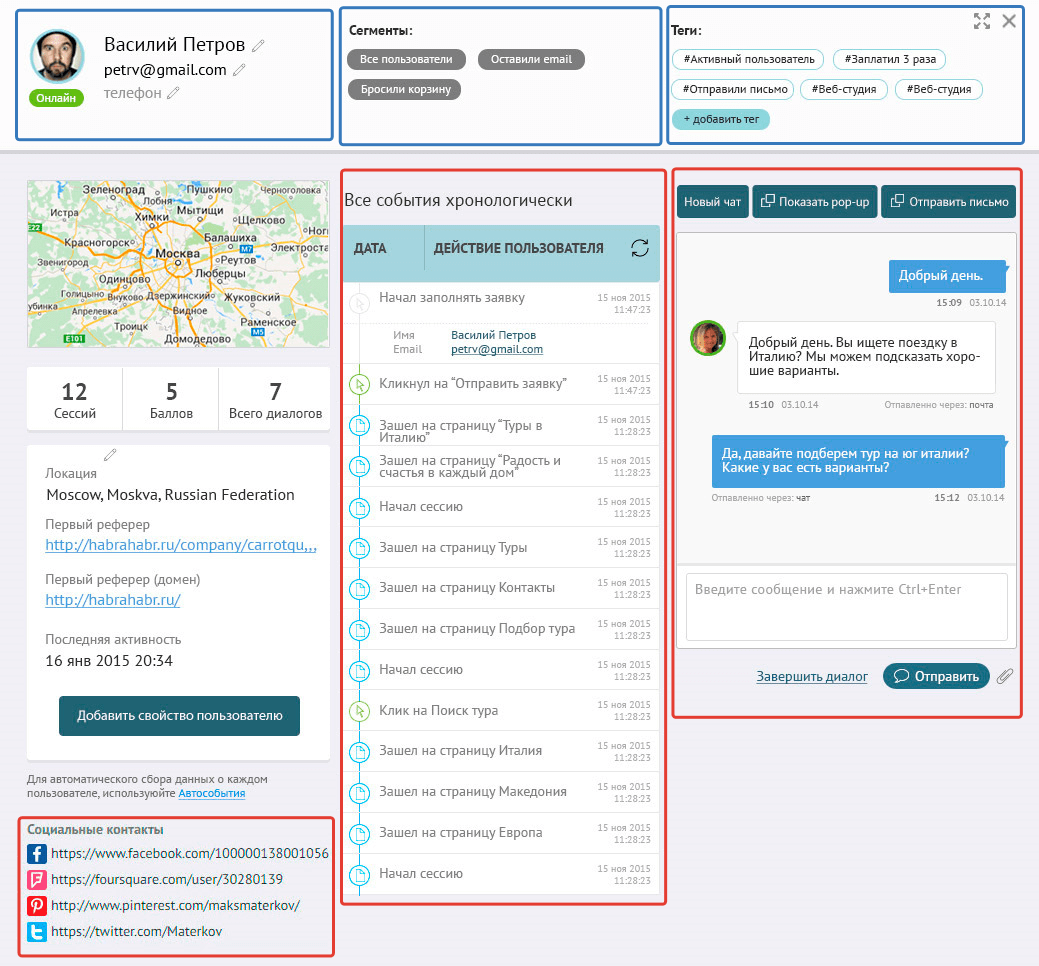This screenshot has height=966, width=1039.
Task: Click the pencil icon above Локация
Action: pyautogui.click(x=110, y=455)
